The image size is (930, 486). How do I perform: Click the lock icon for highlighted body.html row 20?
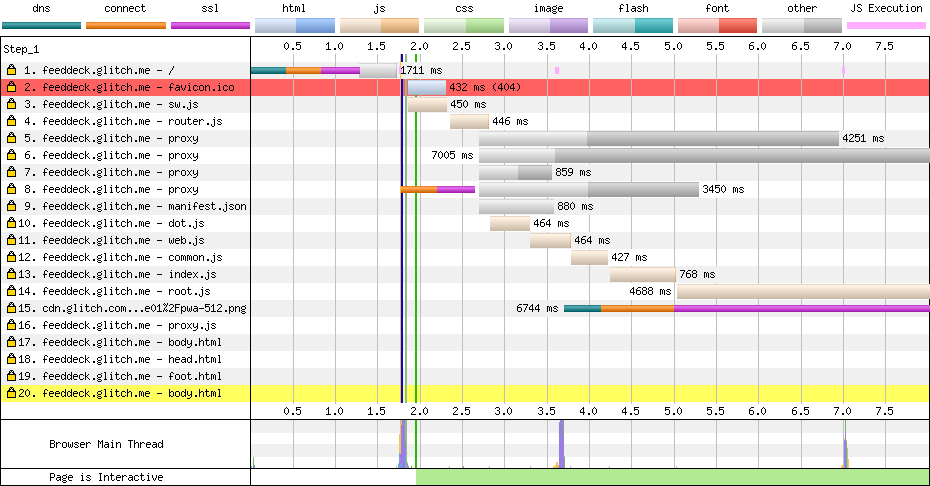12,394
